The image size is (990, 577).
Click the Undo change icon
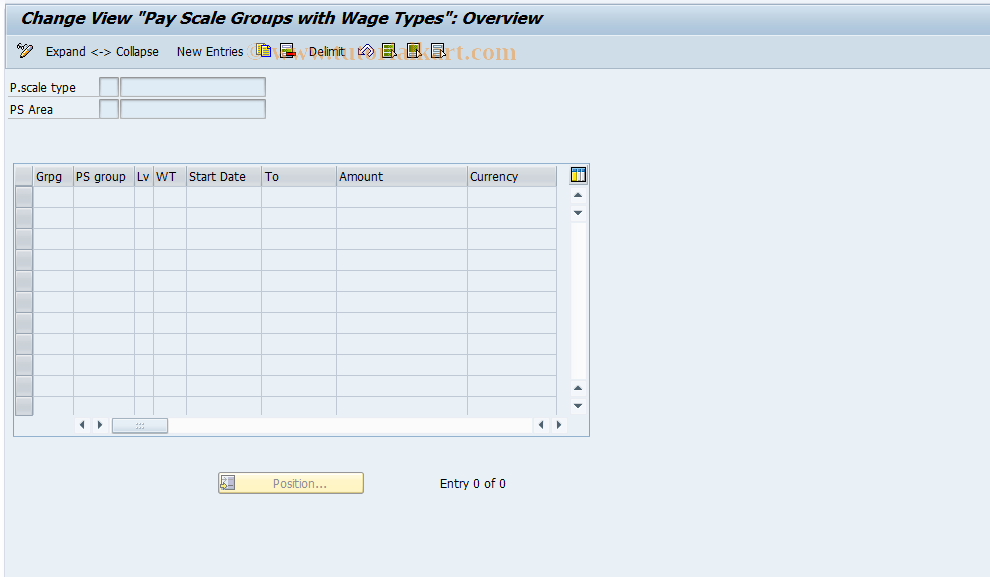366,51
